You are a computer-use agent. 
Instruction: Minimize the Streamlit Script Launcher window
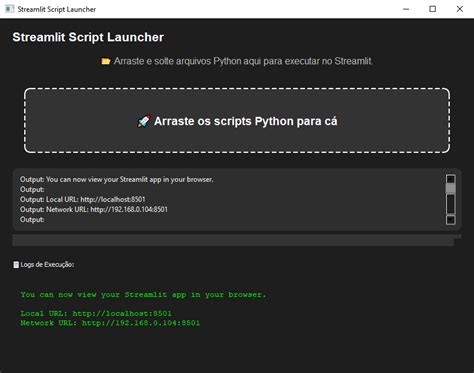[x=406, y=9]
